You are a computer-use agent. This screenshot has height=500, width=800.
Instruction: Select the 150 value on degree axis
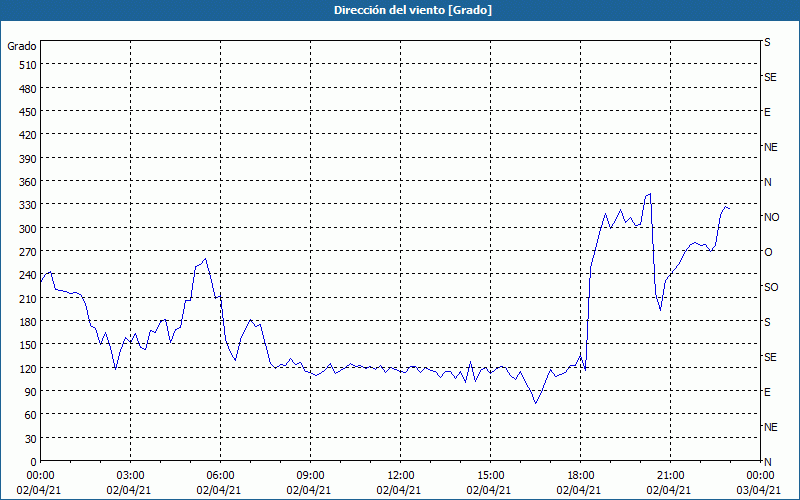[x=28, y=345]
